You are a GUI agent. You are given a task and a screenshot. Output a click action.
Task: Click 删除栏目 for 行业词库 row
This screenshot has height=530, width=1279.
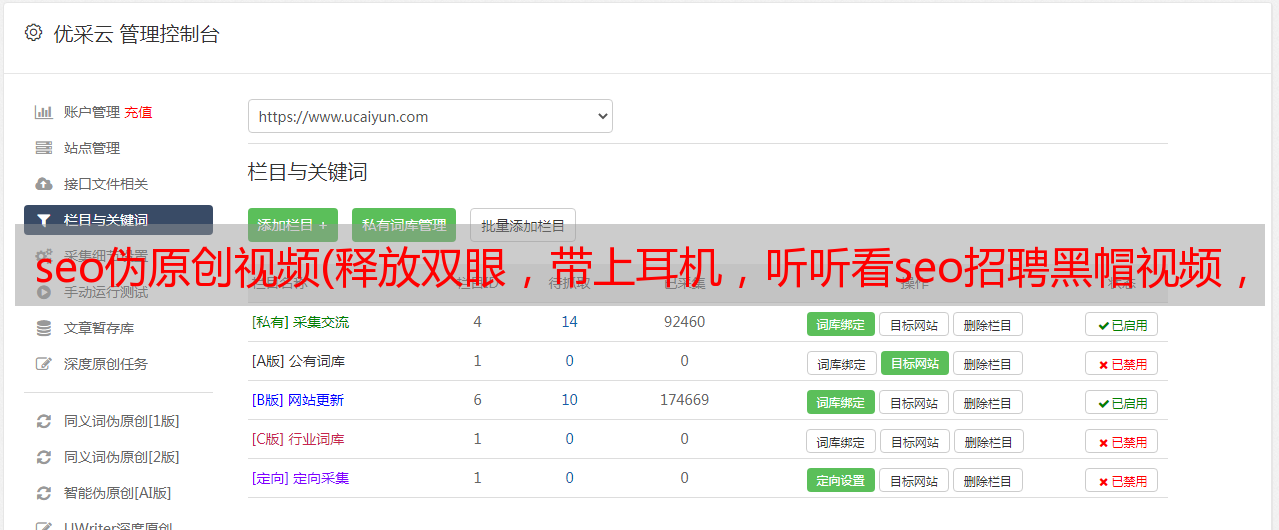(987, 441)
